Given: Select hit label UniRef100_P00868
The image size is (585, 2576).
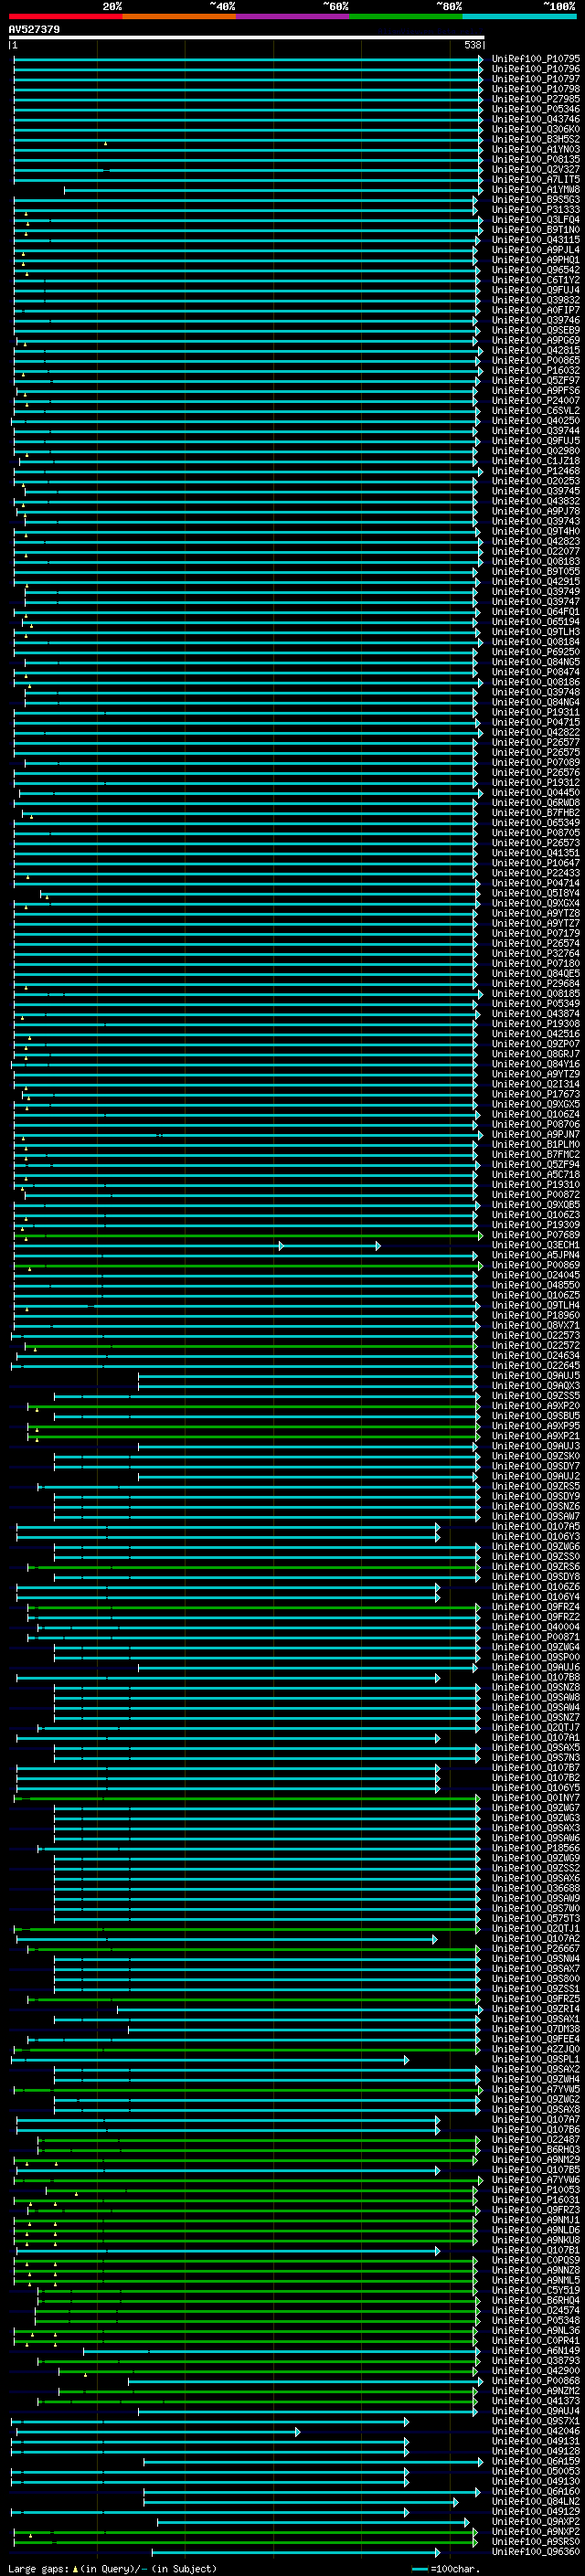Looking at the screenshot, I should tap(536, 2381).
